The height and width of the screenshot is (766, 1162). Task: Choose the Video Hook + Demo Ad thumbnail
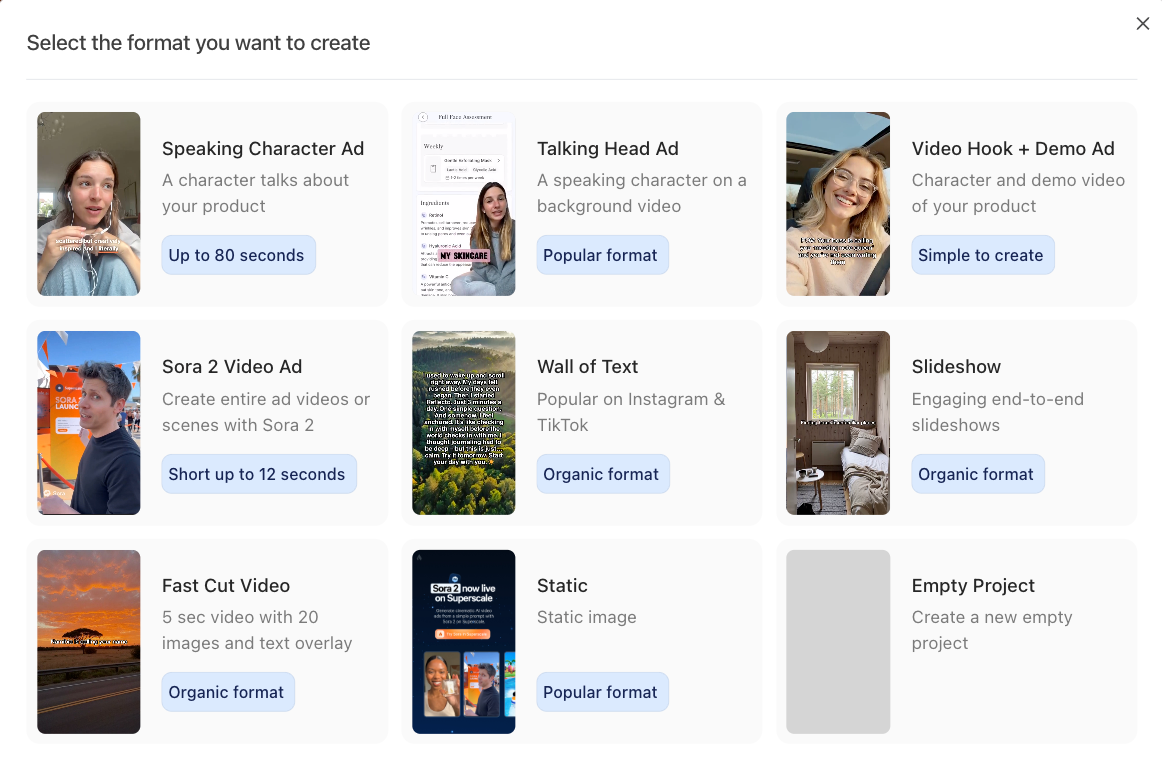[x=838, y=204]
